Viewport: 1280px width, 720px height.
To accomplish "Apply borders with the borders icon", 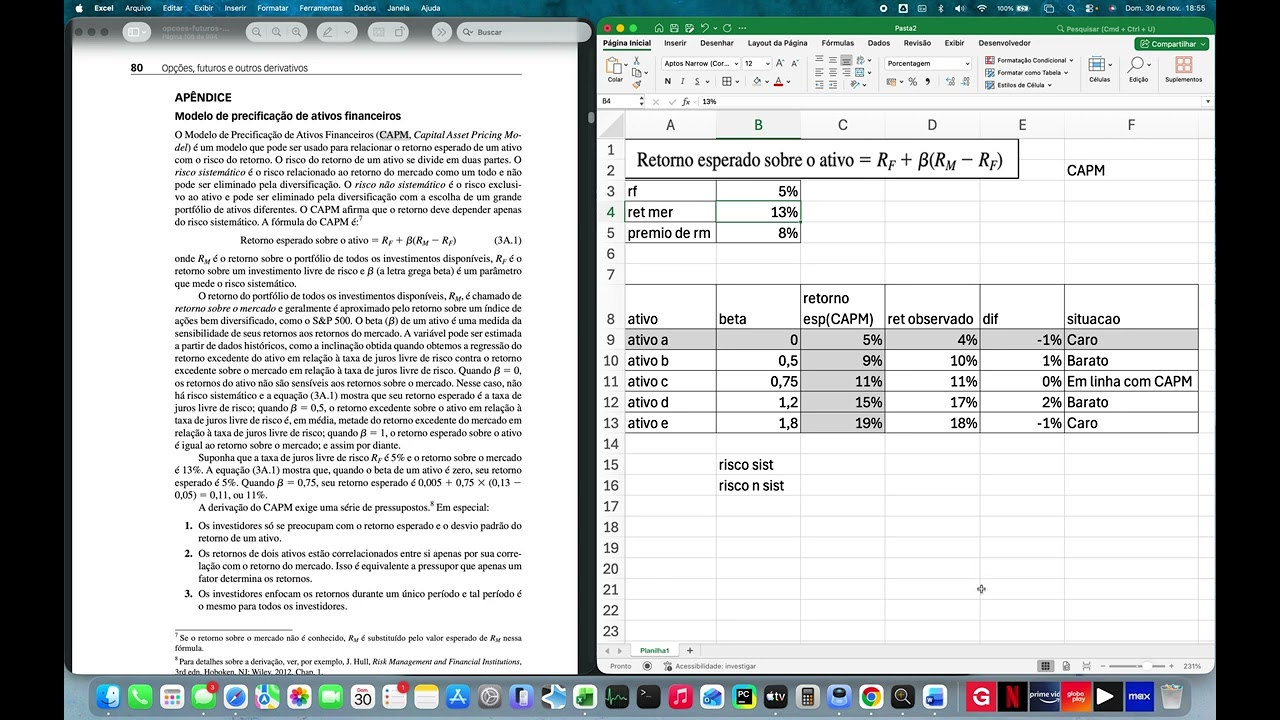I will (x=727, y=81).
